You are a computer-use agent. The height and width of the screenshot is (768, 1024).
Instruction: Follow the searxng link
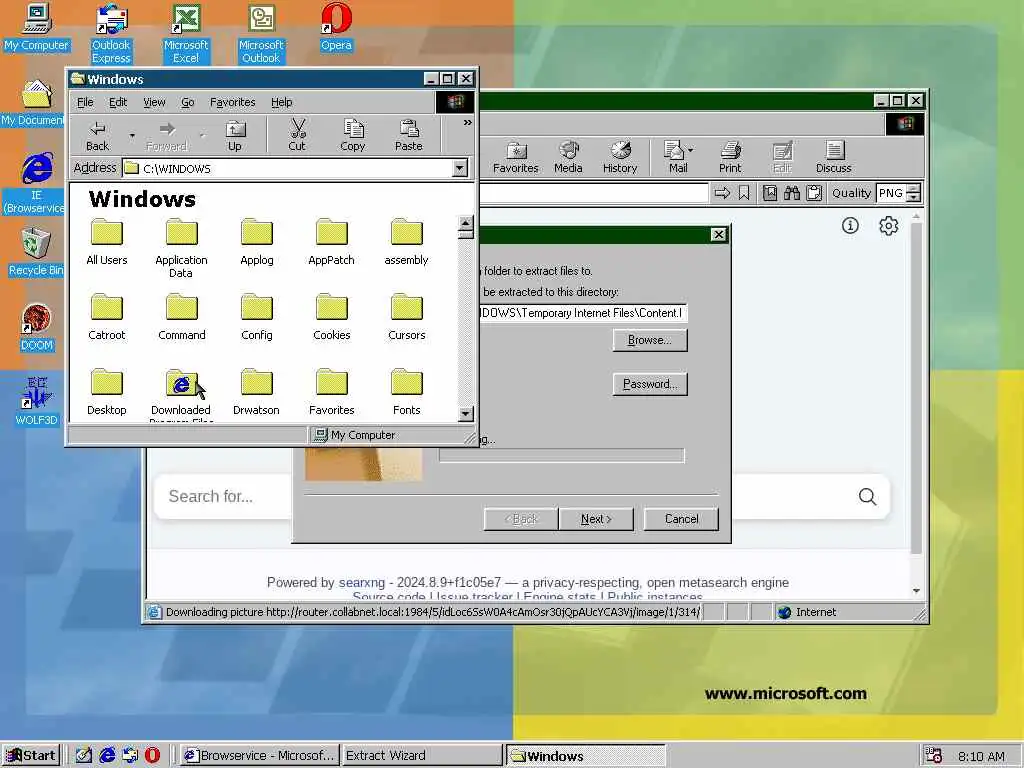click(x=362, y=583)
